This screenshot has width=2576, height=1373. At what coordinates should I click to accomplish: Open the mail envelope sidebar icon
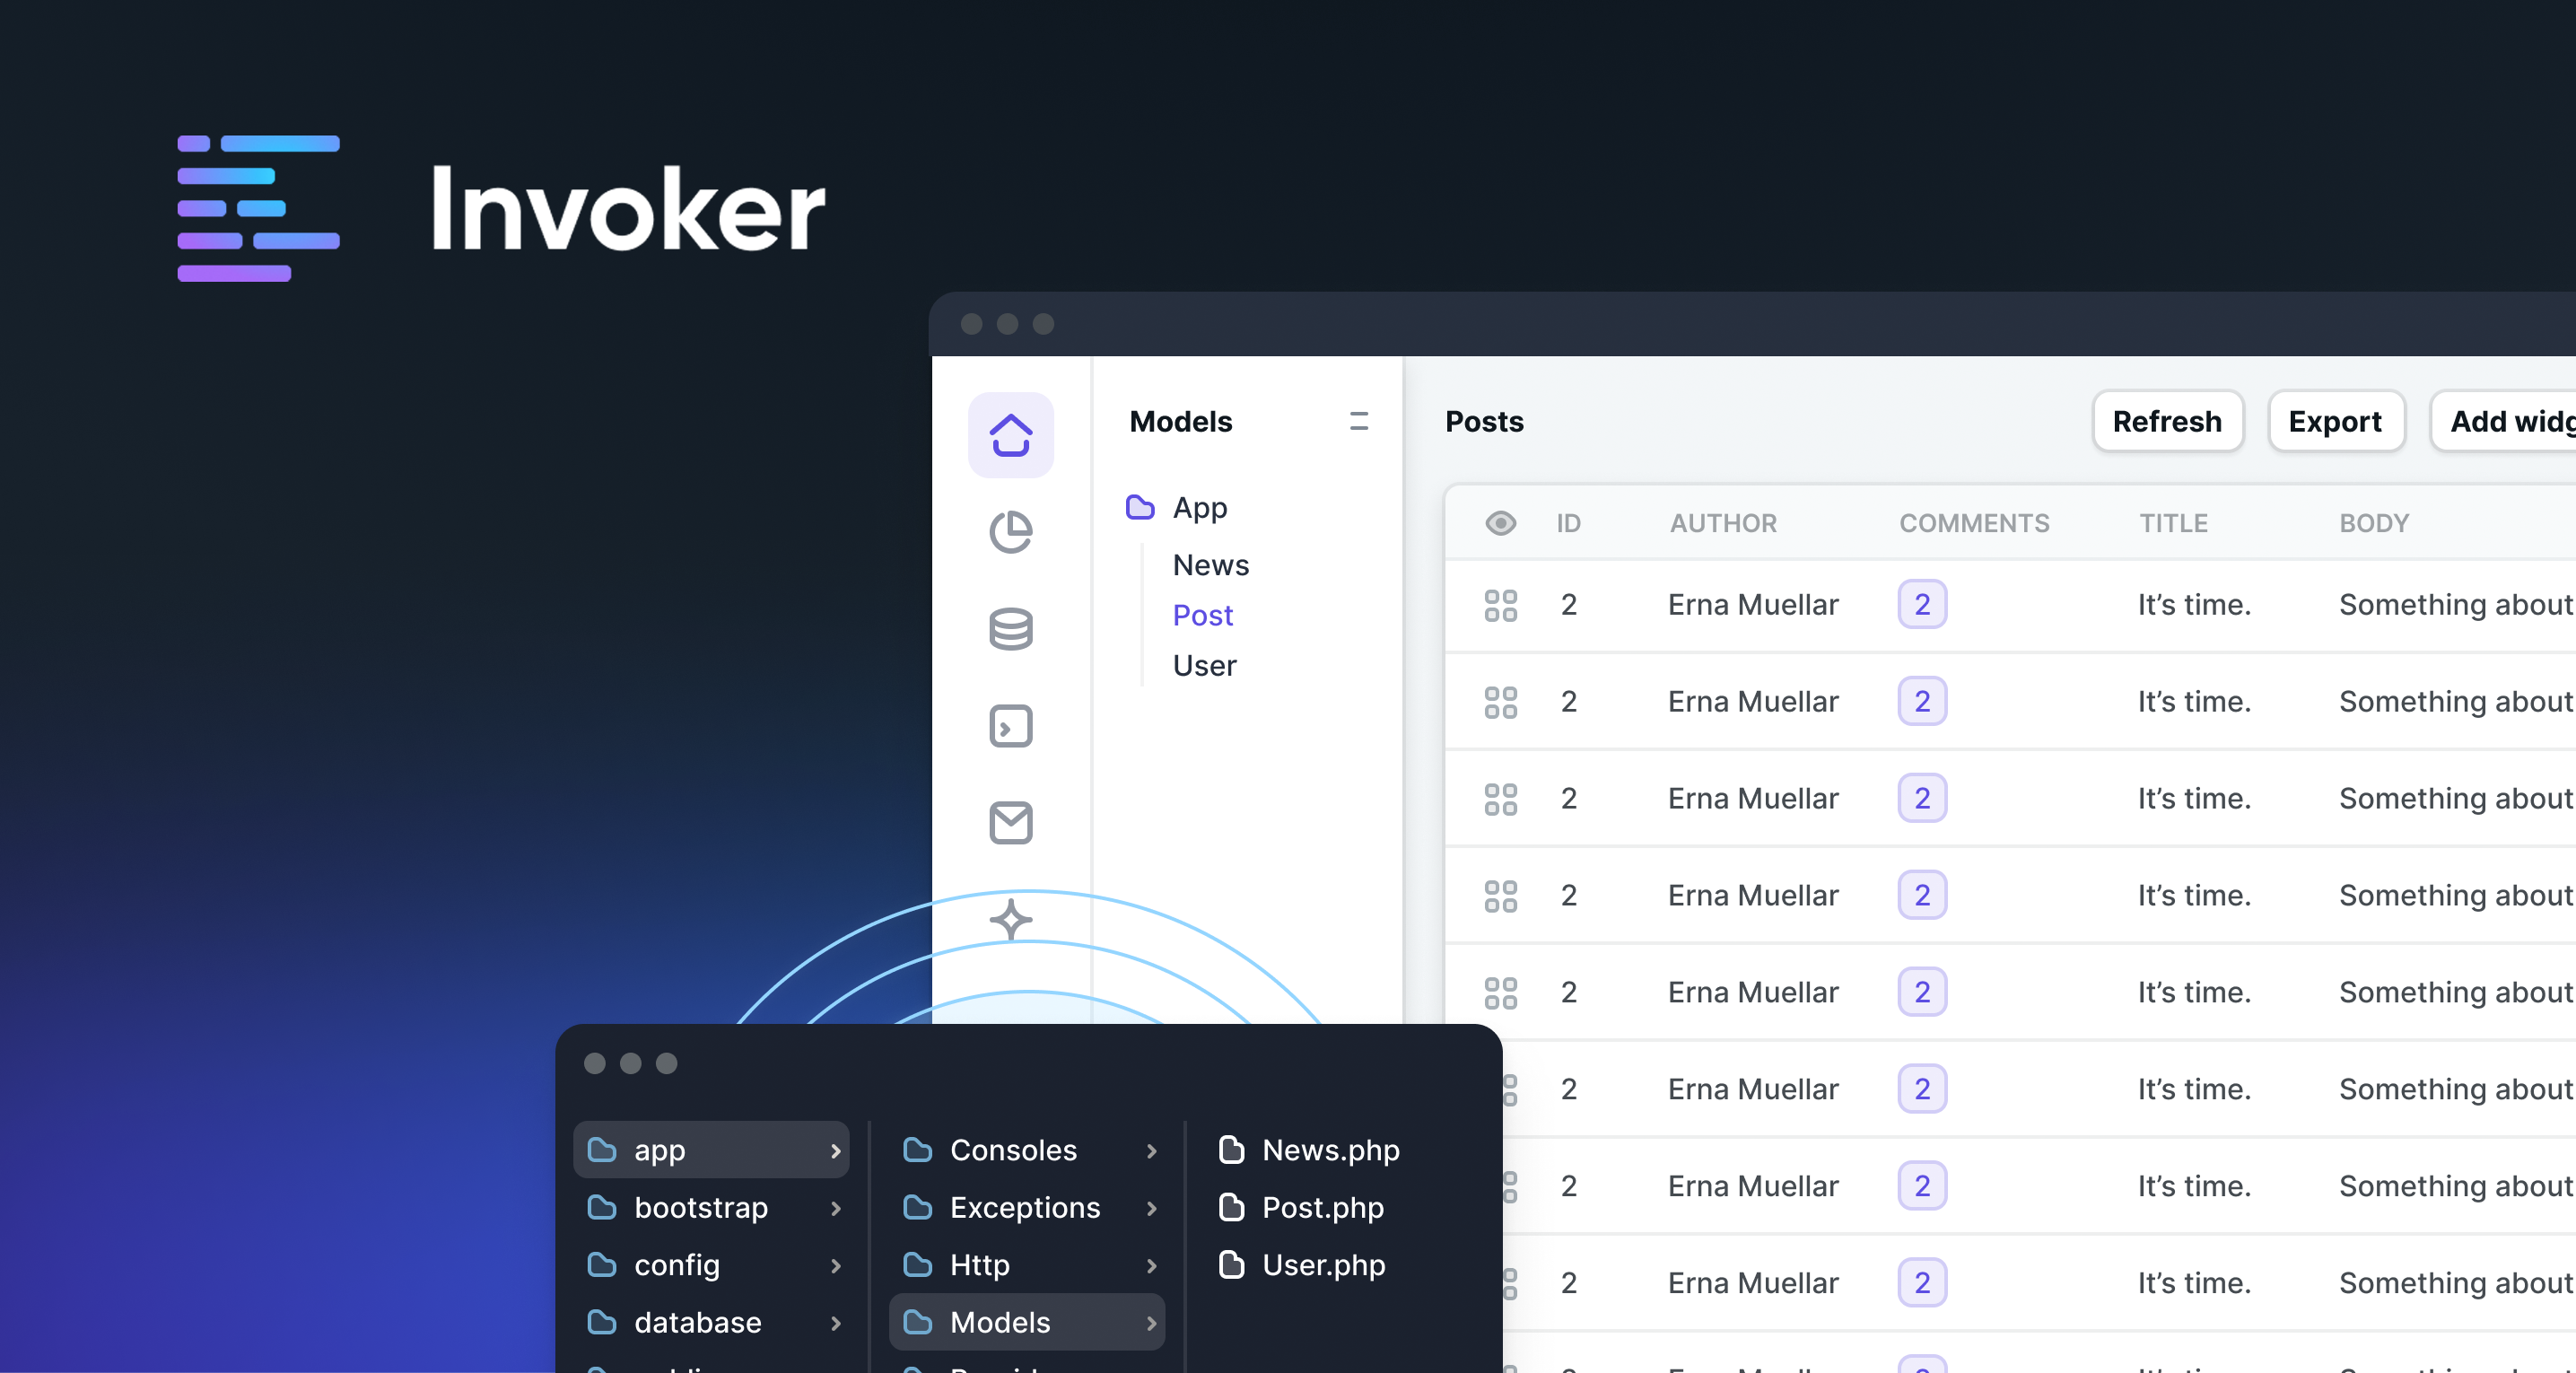(x=1011, y=823)
